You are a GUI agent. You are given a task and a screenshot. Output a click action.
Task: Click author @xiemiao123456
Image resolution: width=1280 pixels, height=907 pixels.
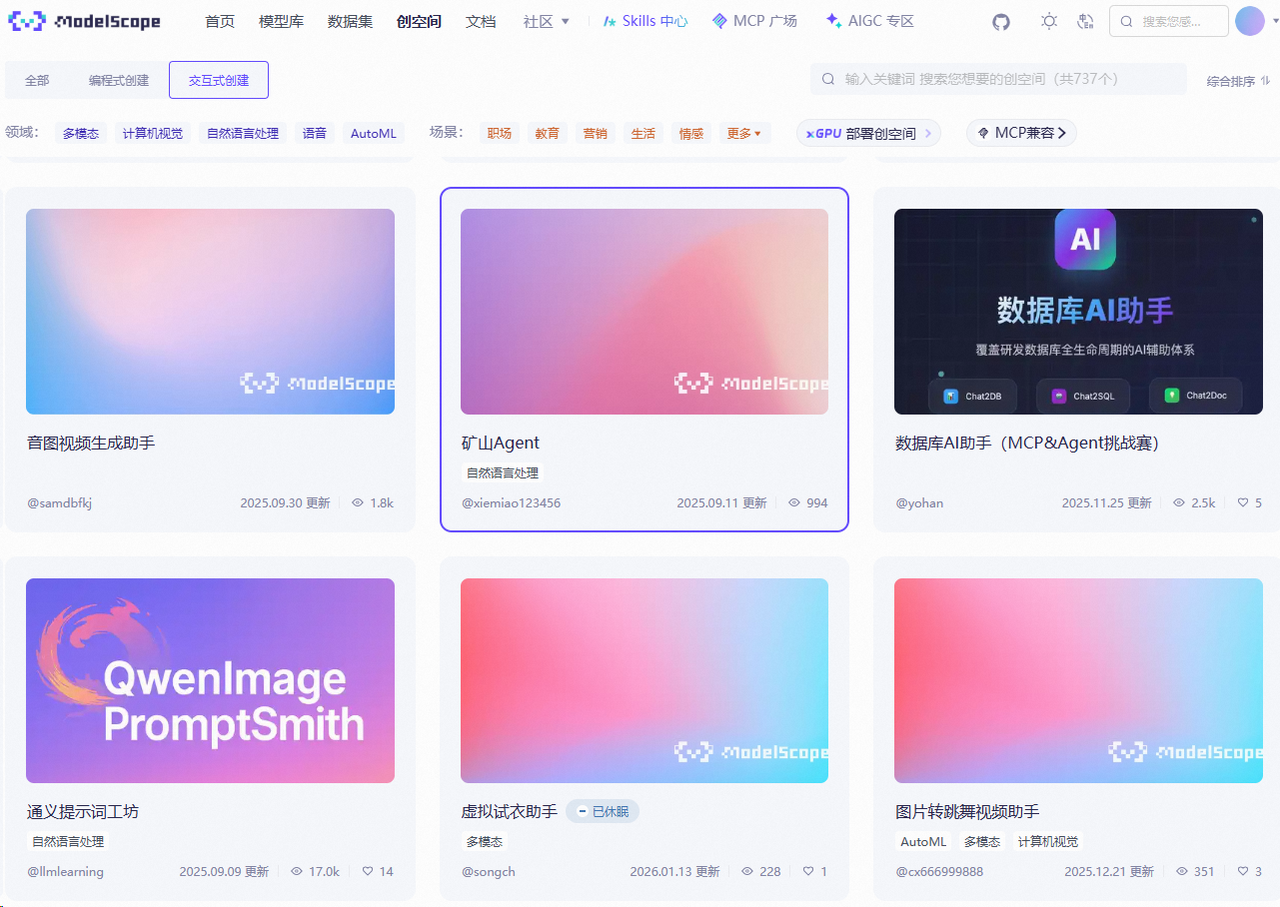pyautogui.click(x=511, y=503)
